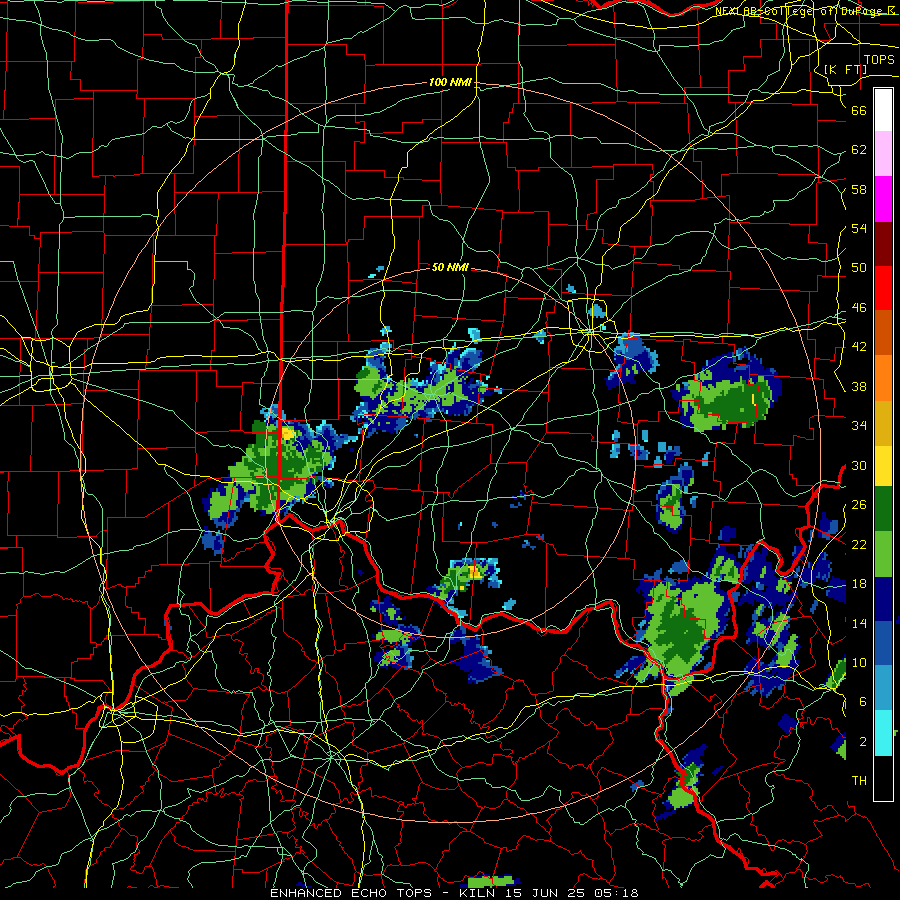The height and width of the screenshot is (900, 900).
Task: Pick the bright red legend swatch
Action: pos(883,288)
